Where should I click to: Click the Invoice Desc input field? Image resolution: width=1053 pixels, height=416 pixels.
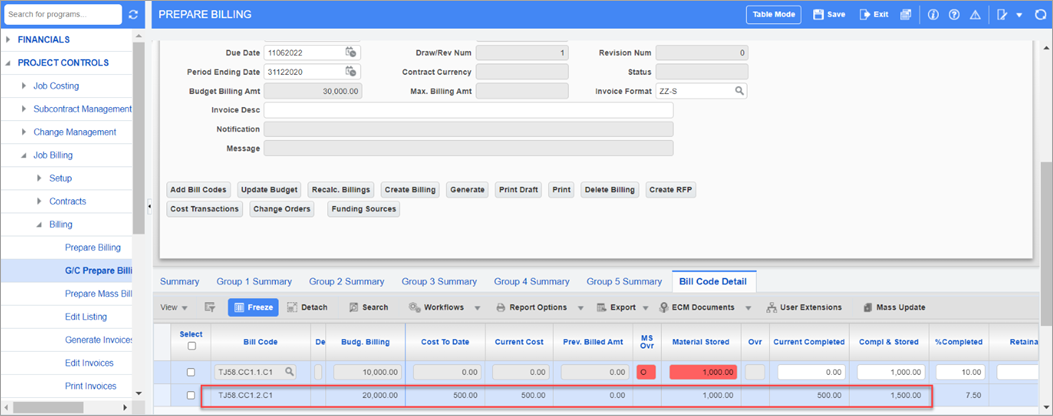pyautogui.click(x=468, y=110)
